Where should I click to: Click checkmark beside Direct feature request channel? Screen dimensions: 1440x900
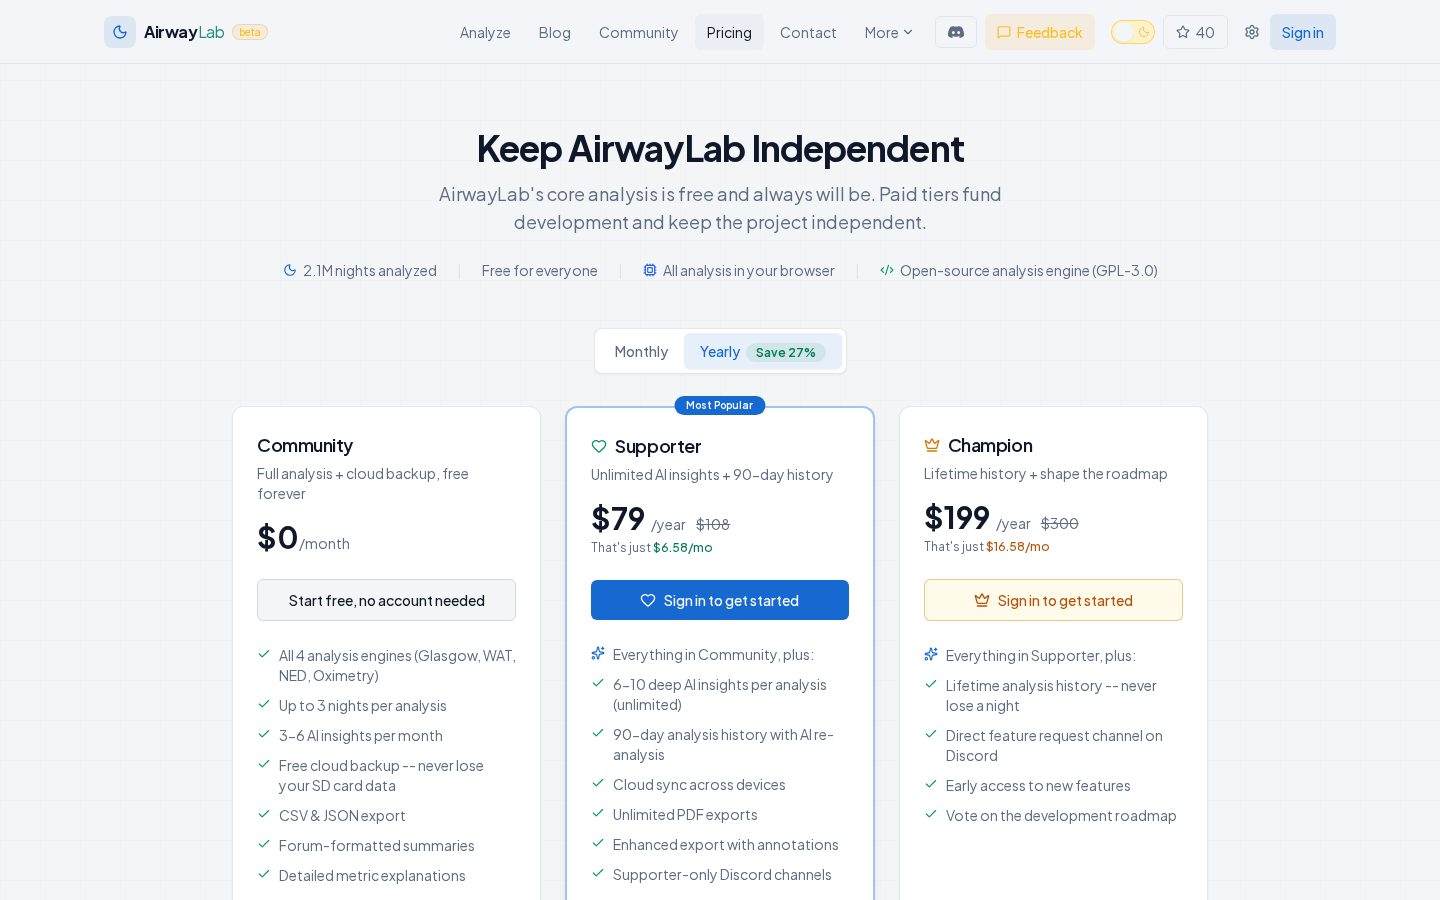coord(931,734)
